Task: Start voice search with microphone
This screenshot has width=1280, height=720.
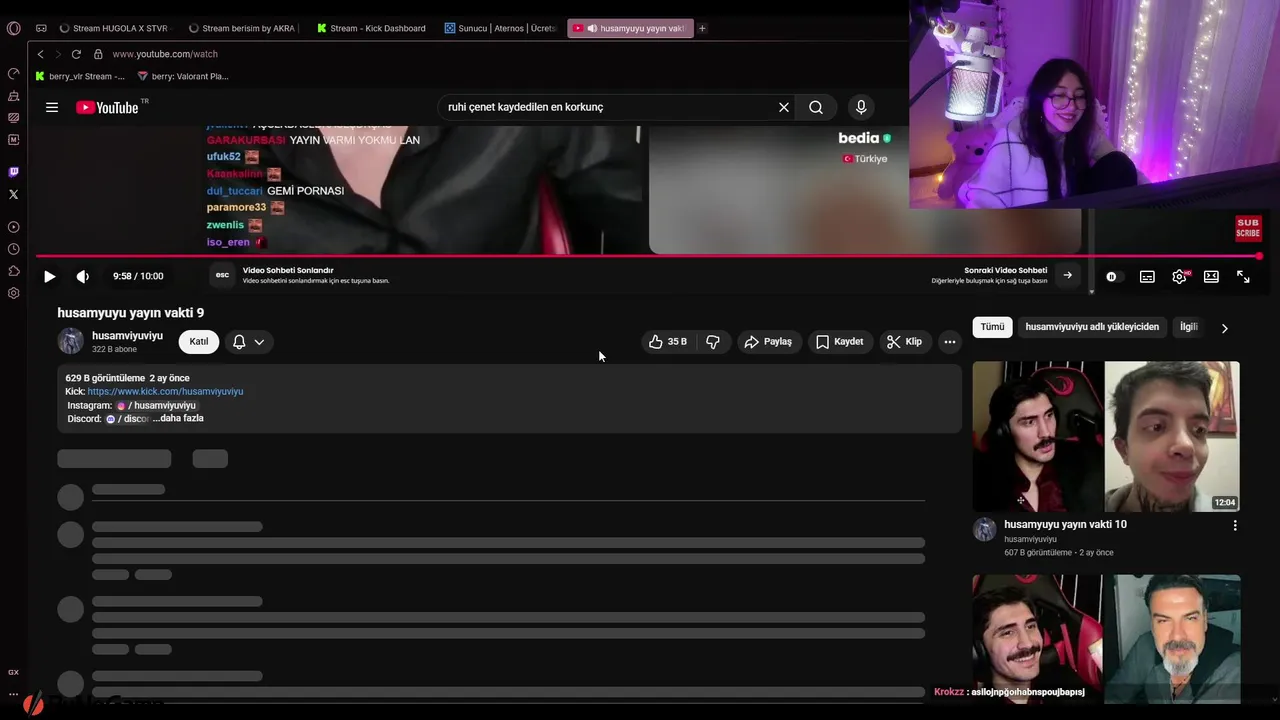Action: tap(861, 107)
